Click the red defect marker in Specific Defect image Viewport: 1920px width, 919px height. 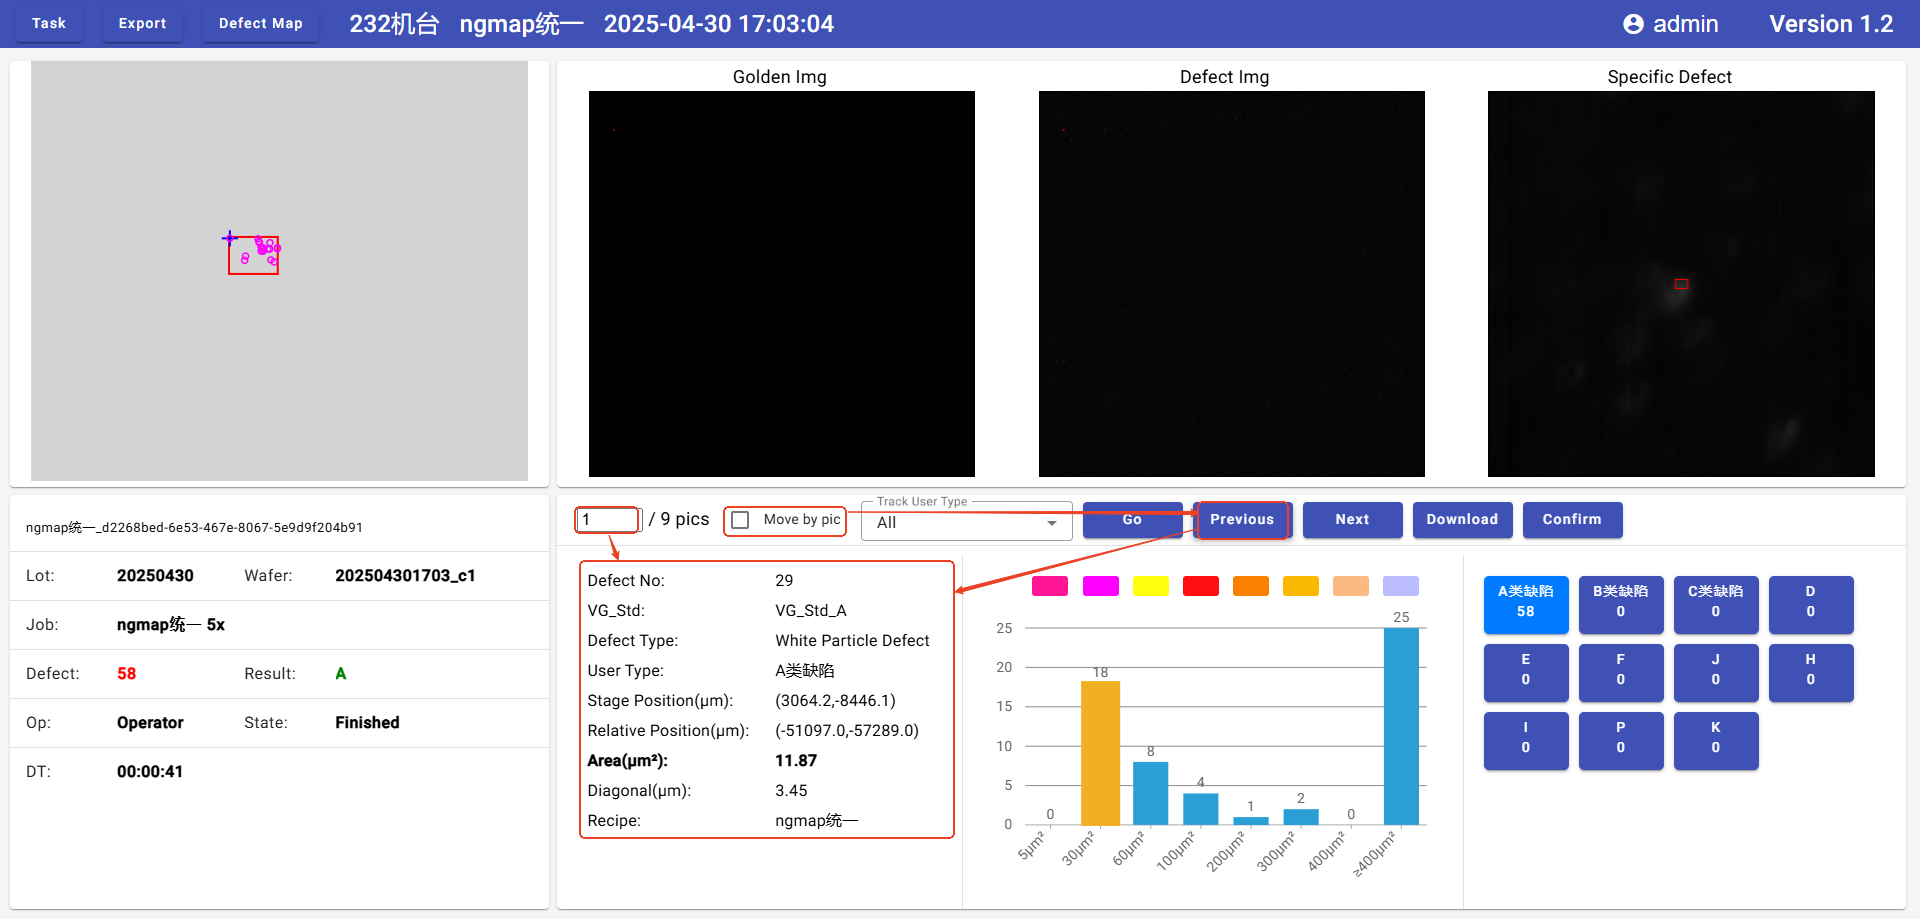pos(1681,284)
